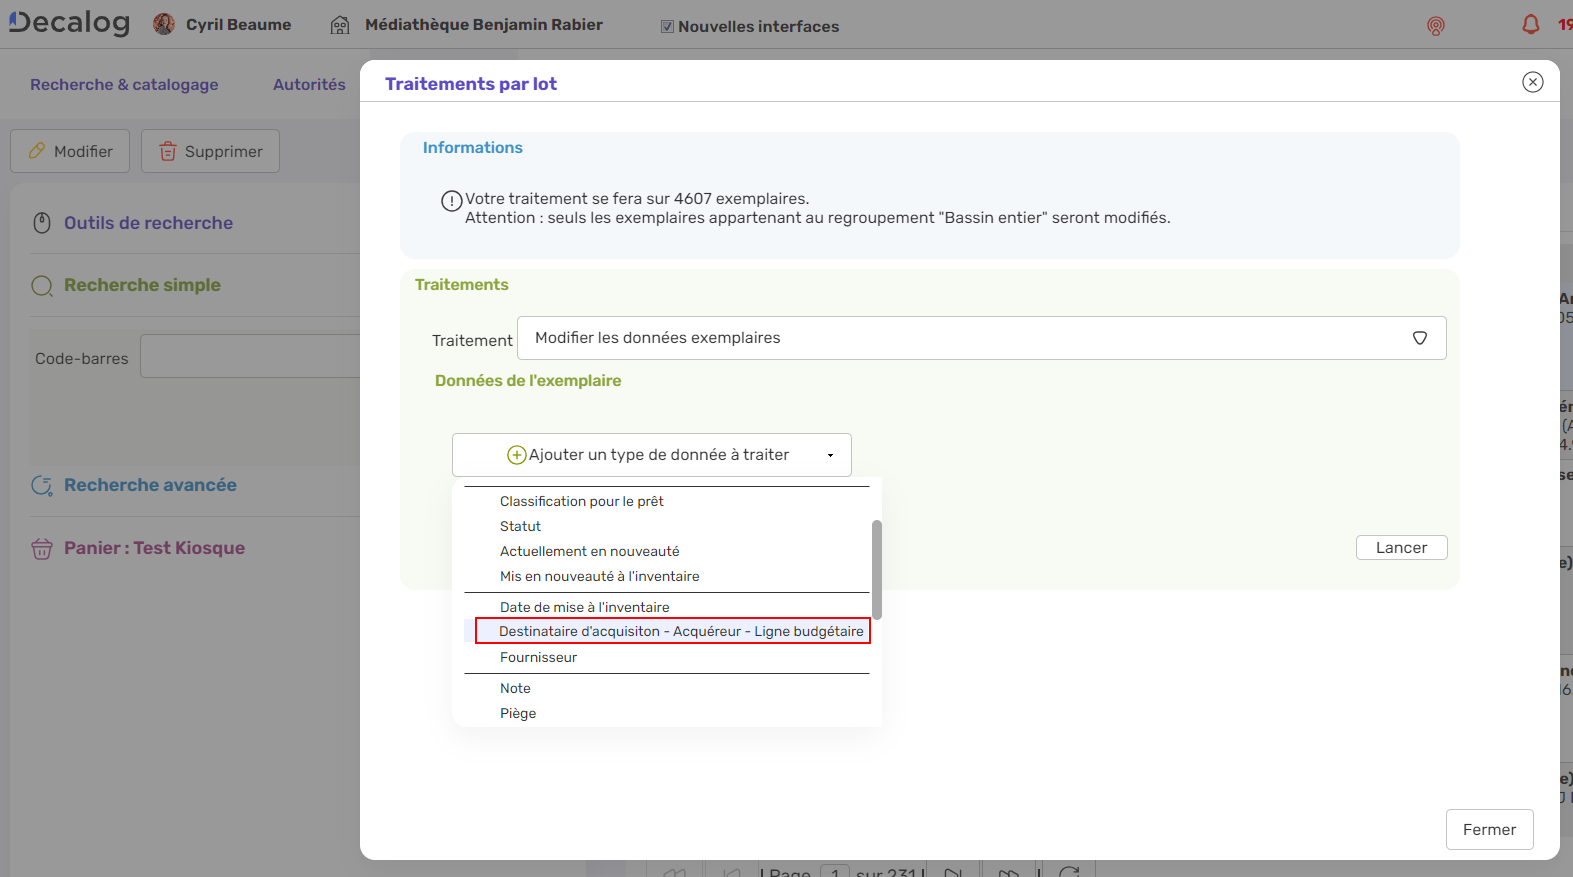This screenshot has width=1573, height=877.
Task: Choose the Piège option
Action: 518,713
